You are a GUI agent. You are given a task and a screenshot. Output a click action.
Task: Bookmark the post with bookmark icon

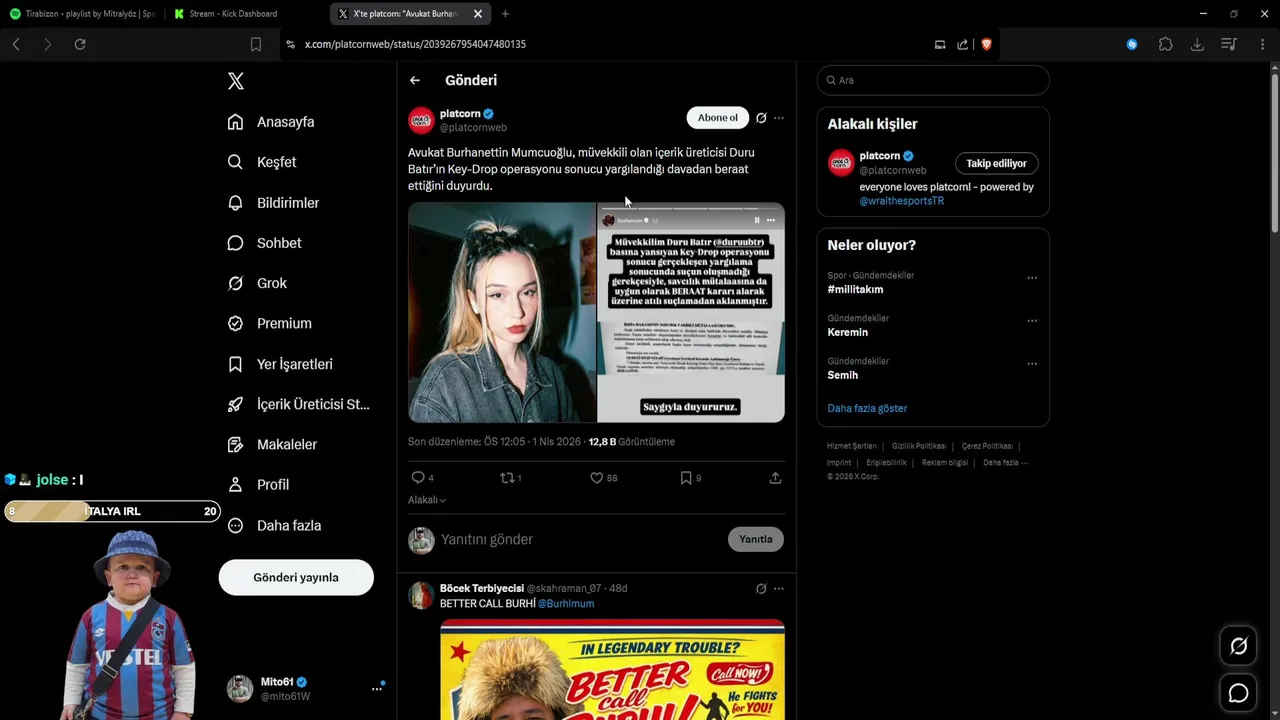click(686, 478)
